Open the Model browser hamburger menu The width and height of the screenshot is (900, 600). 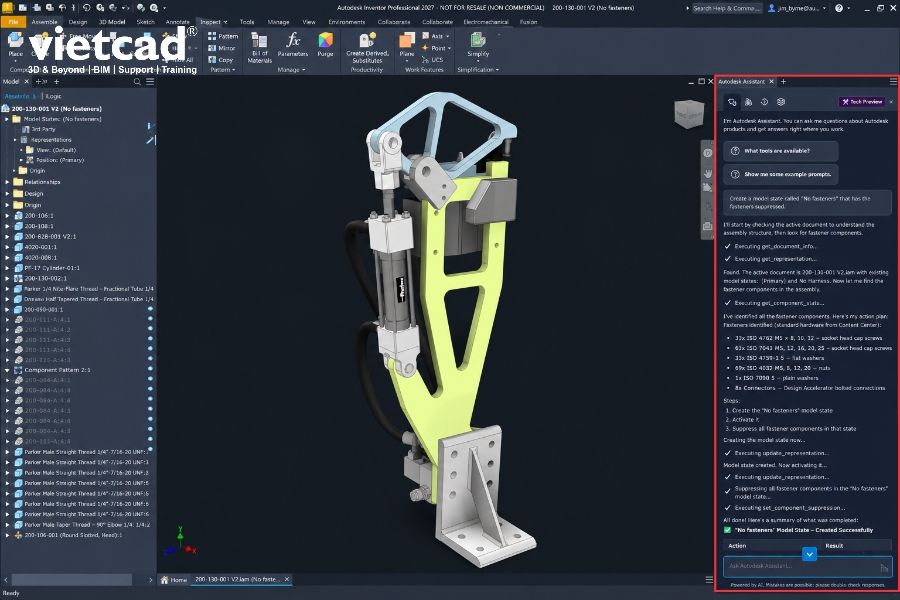(x=150, y=82)
